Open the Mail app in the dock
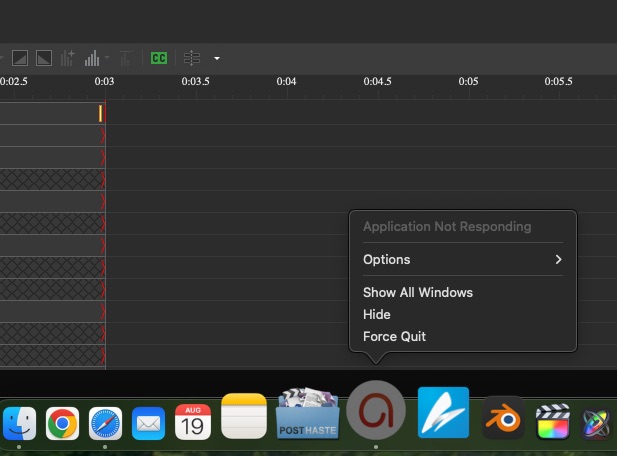The width and height of the screenshot is (617, 456). (x=148, y=424)
